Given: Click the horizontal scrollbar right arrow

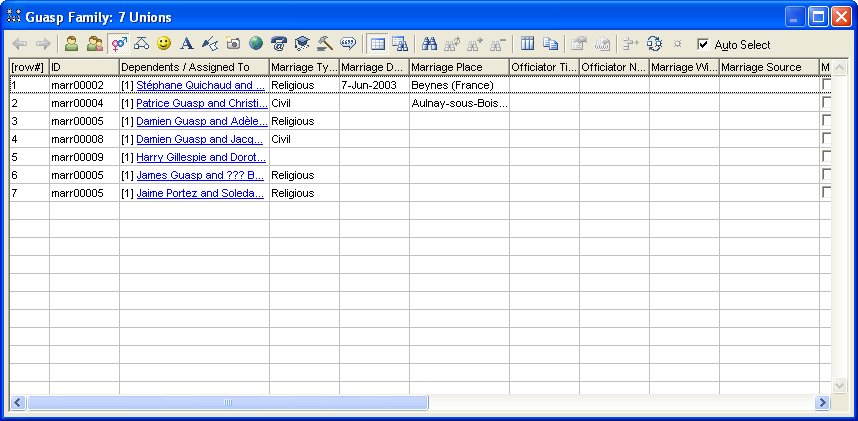Looking at the screenshot, I should pyautogui.click(x=822, y=402).
